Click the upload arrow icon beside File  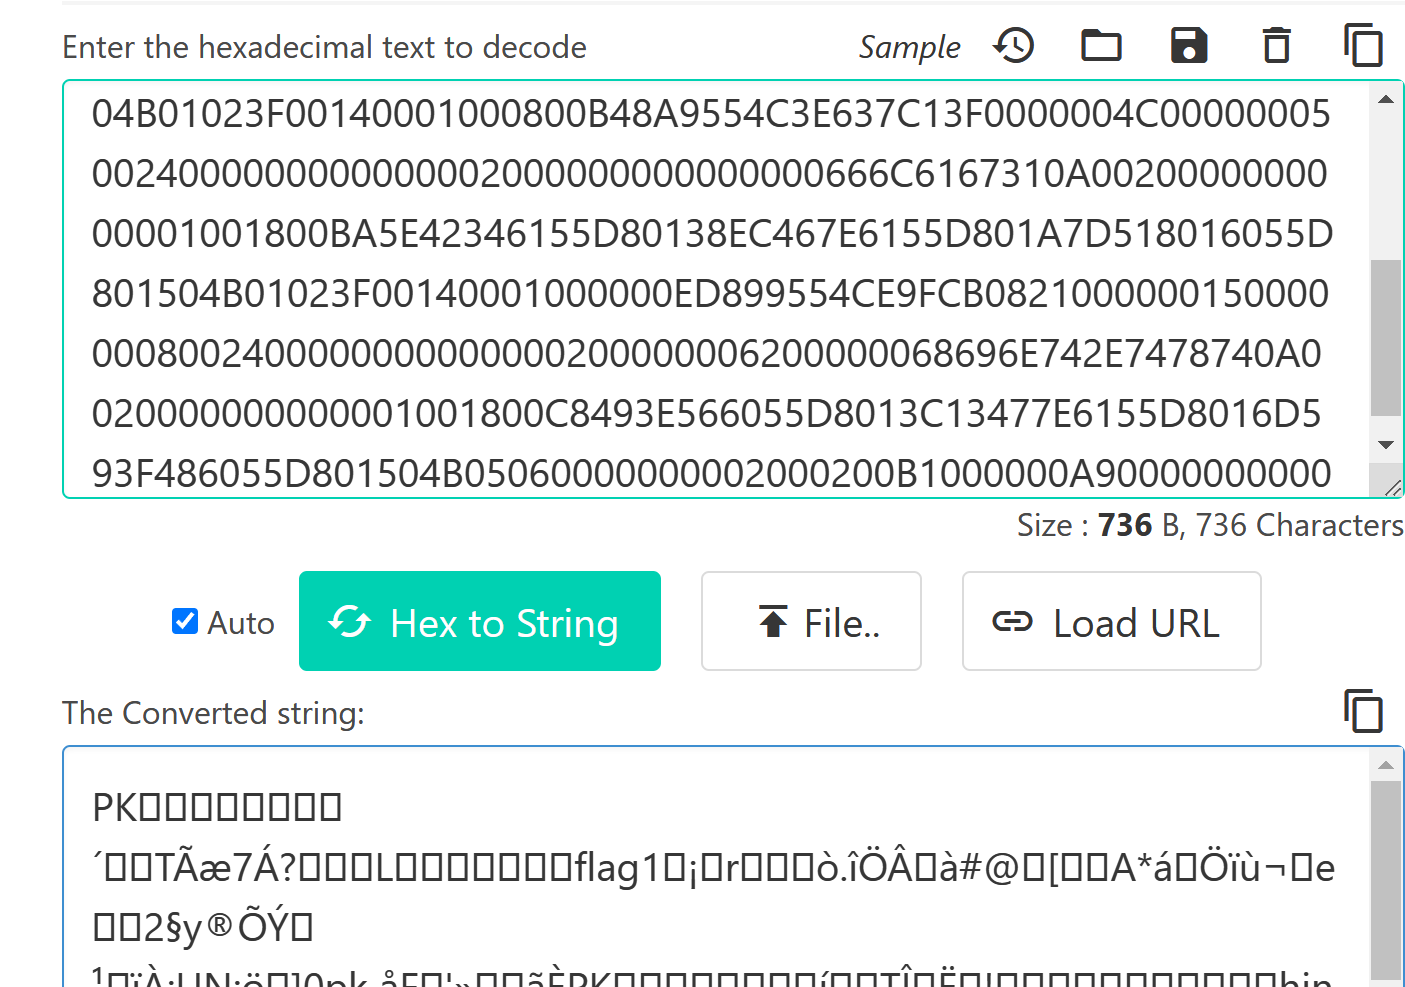tap(773, 622)
